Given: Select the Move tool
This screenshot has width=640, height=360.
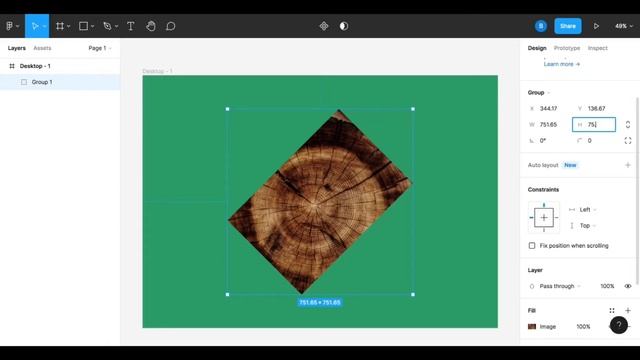Looking at the screenshot, I should 35,26.
